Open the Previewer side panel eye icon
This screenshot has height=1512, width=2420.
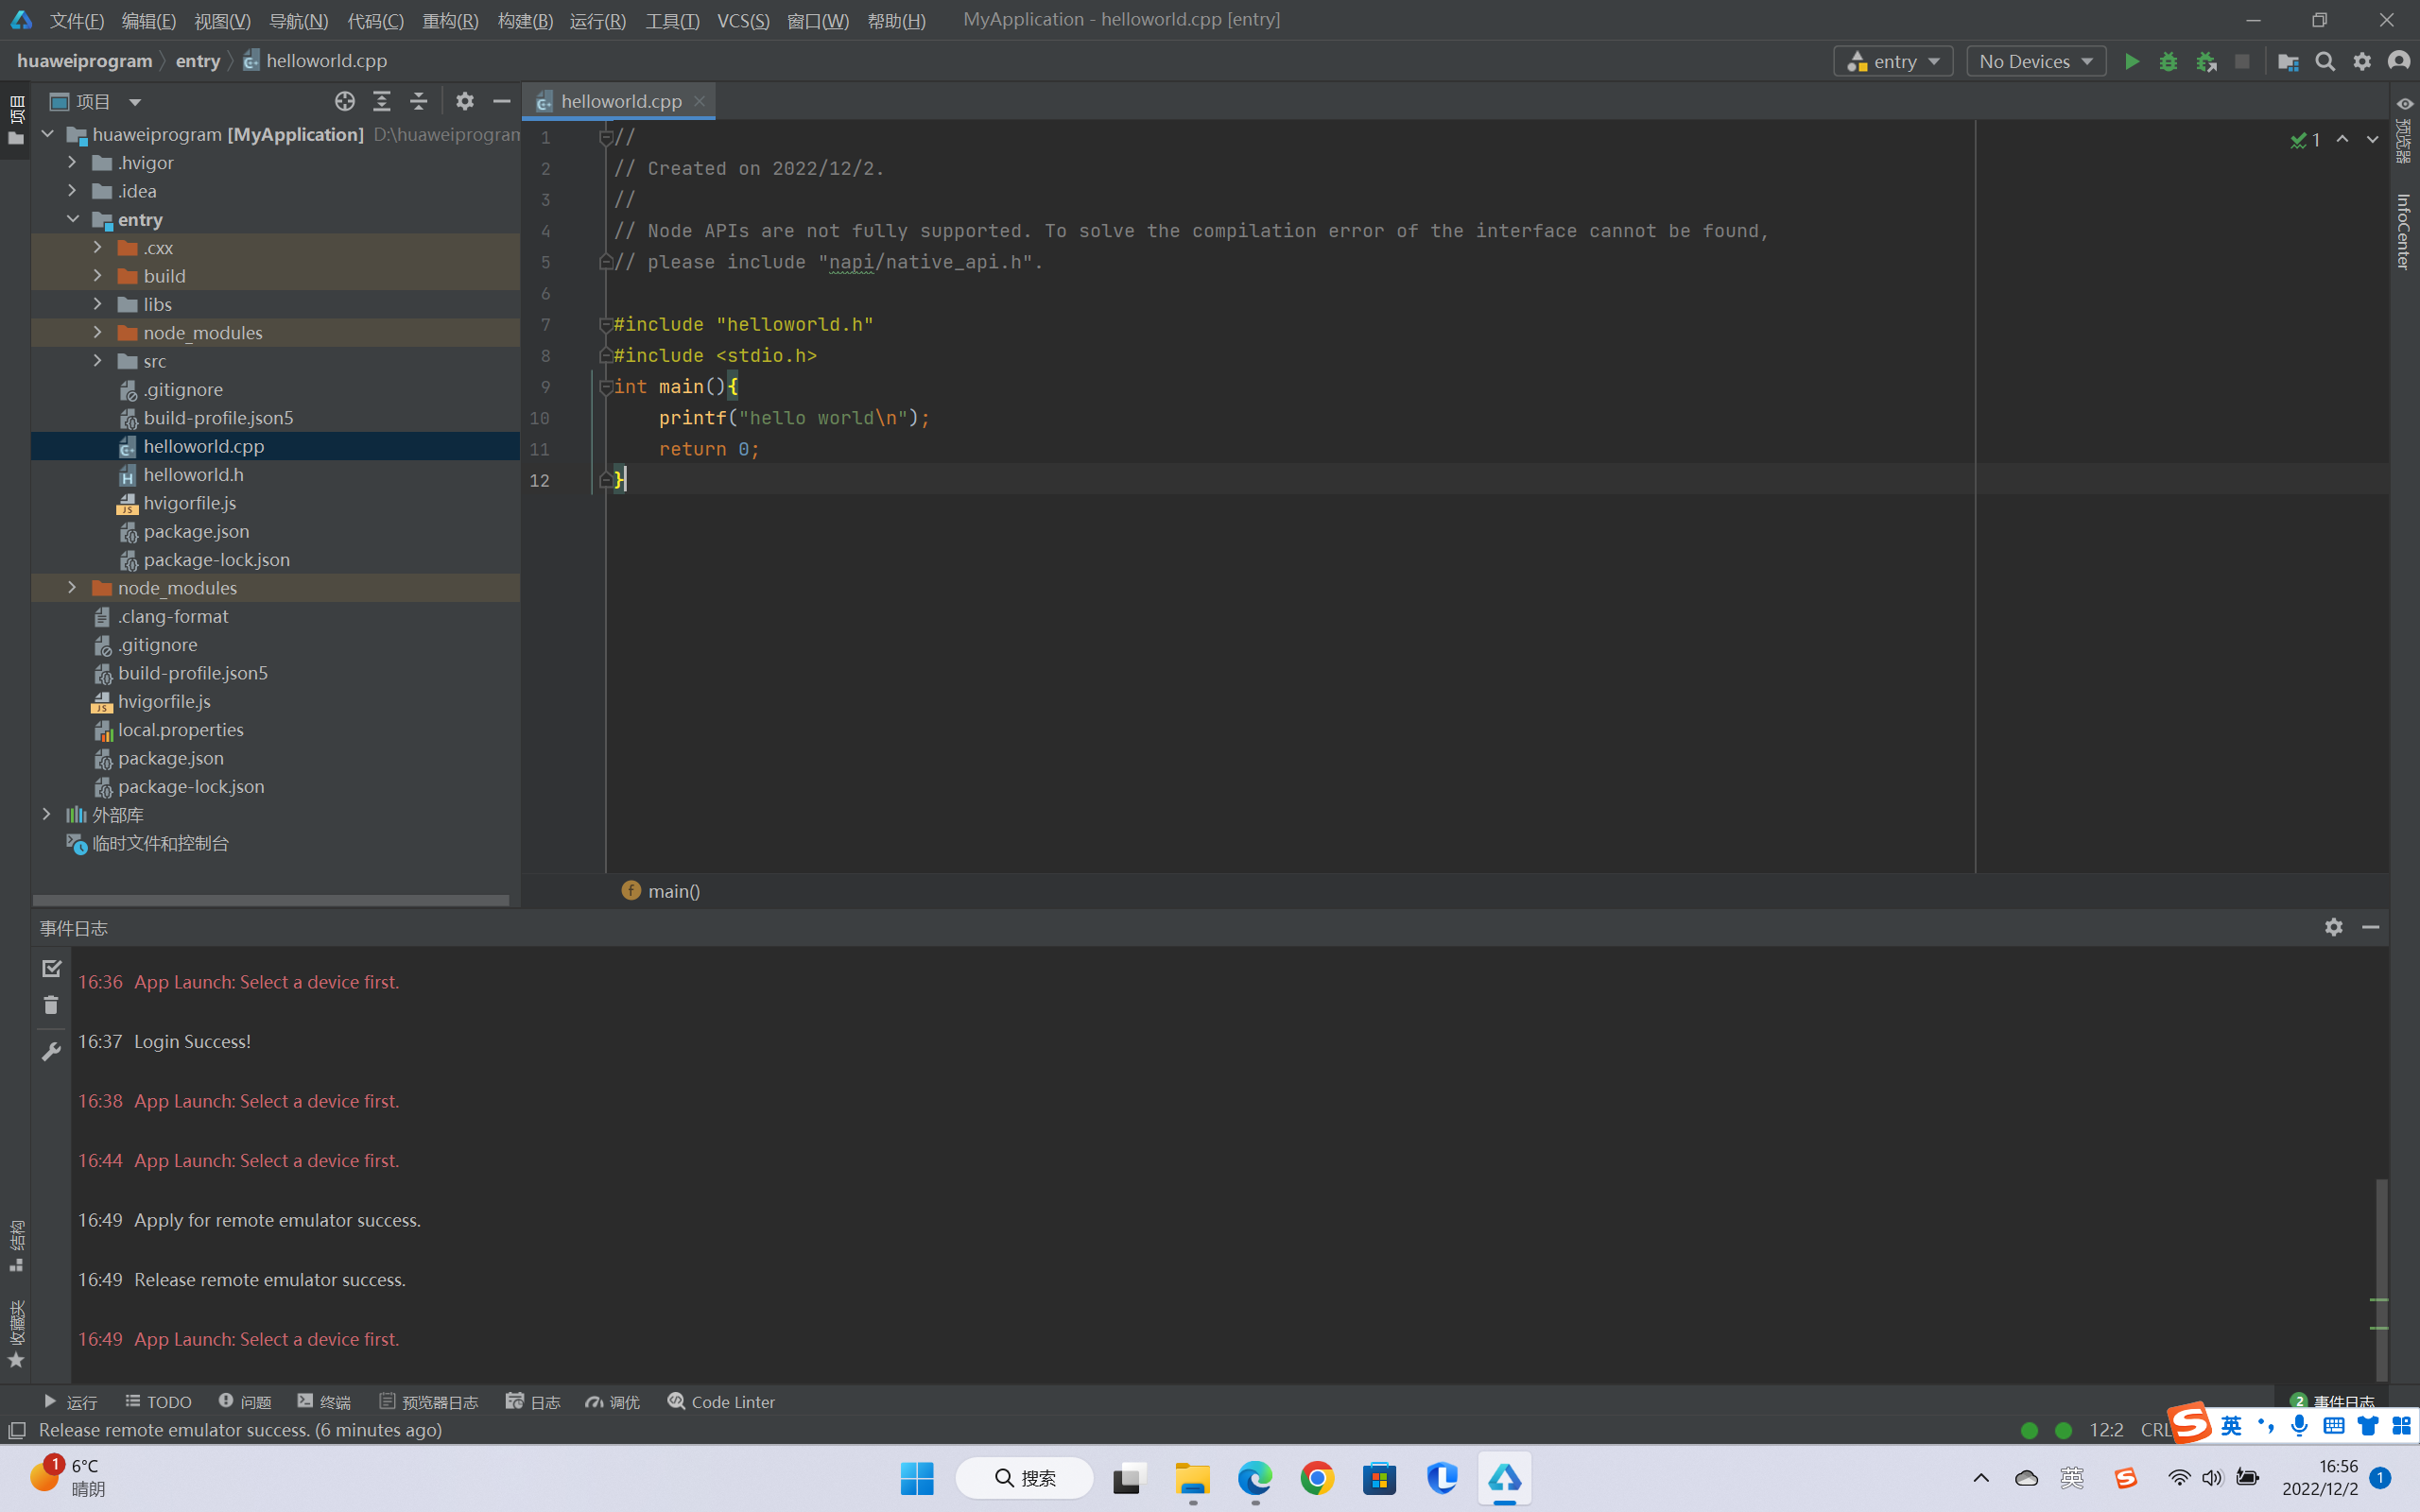[2404, 103]
